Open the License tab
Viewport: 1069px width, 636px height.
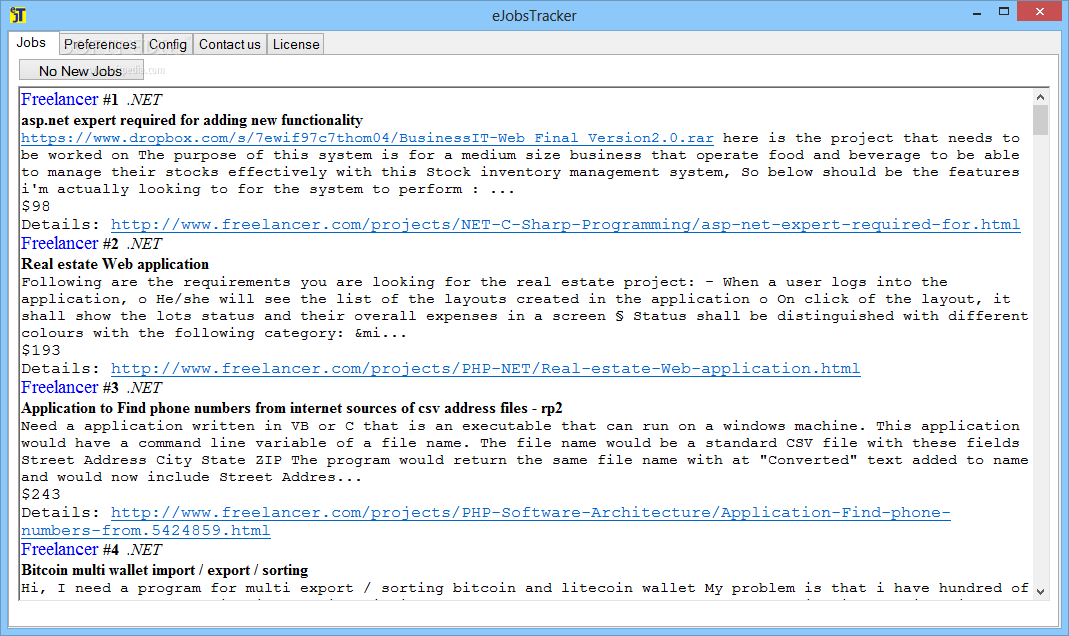pos(296,44)
